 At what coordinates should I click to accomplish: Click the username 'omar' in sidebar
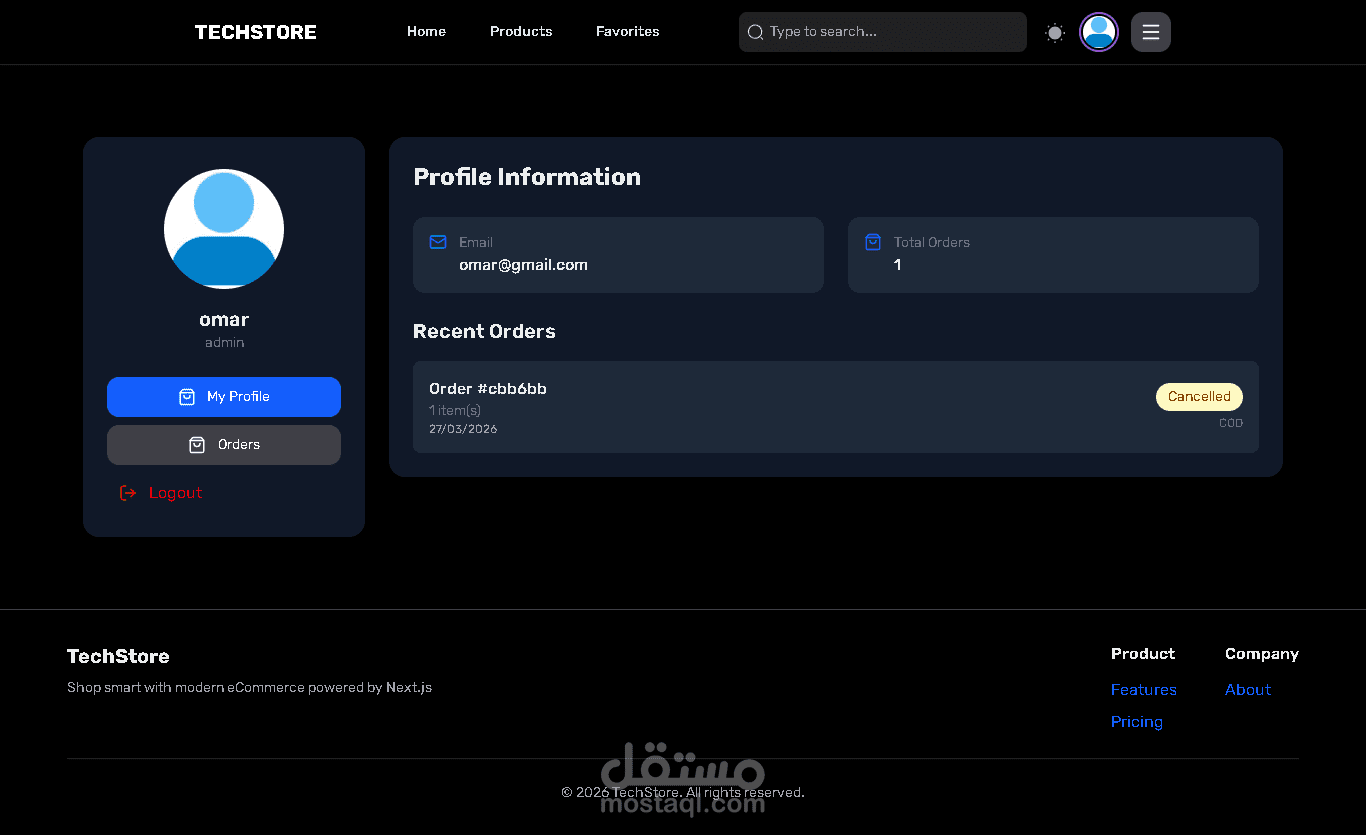point(224,319)
